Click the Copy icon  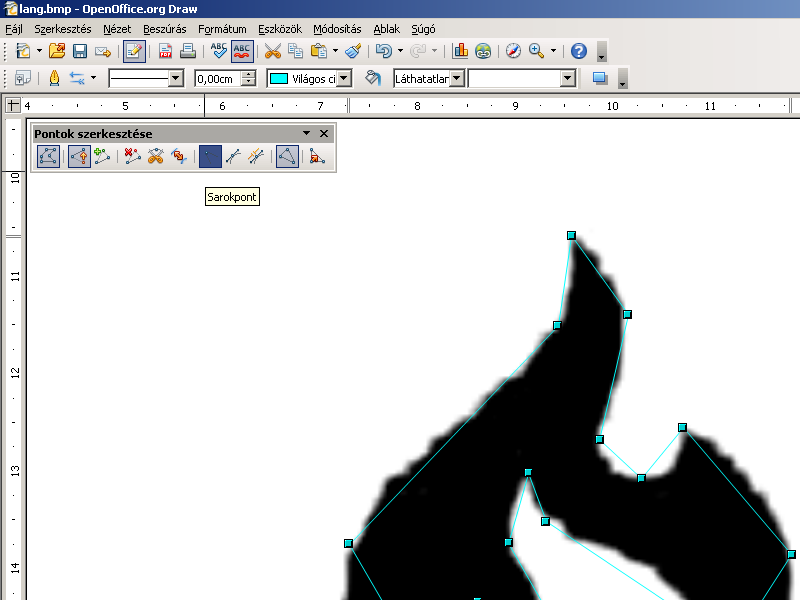click(295, 51)
